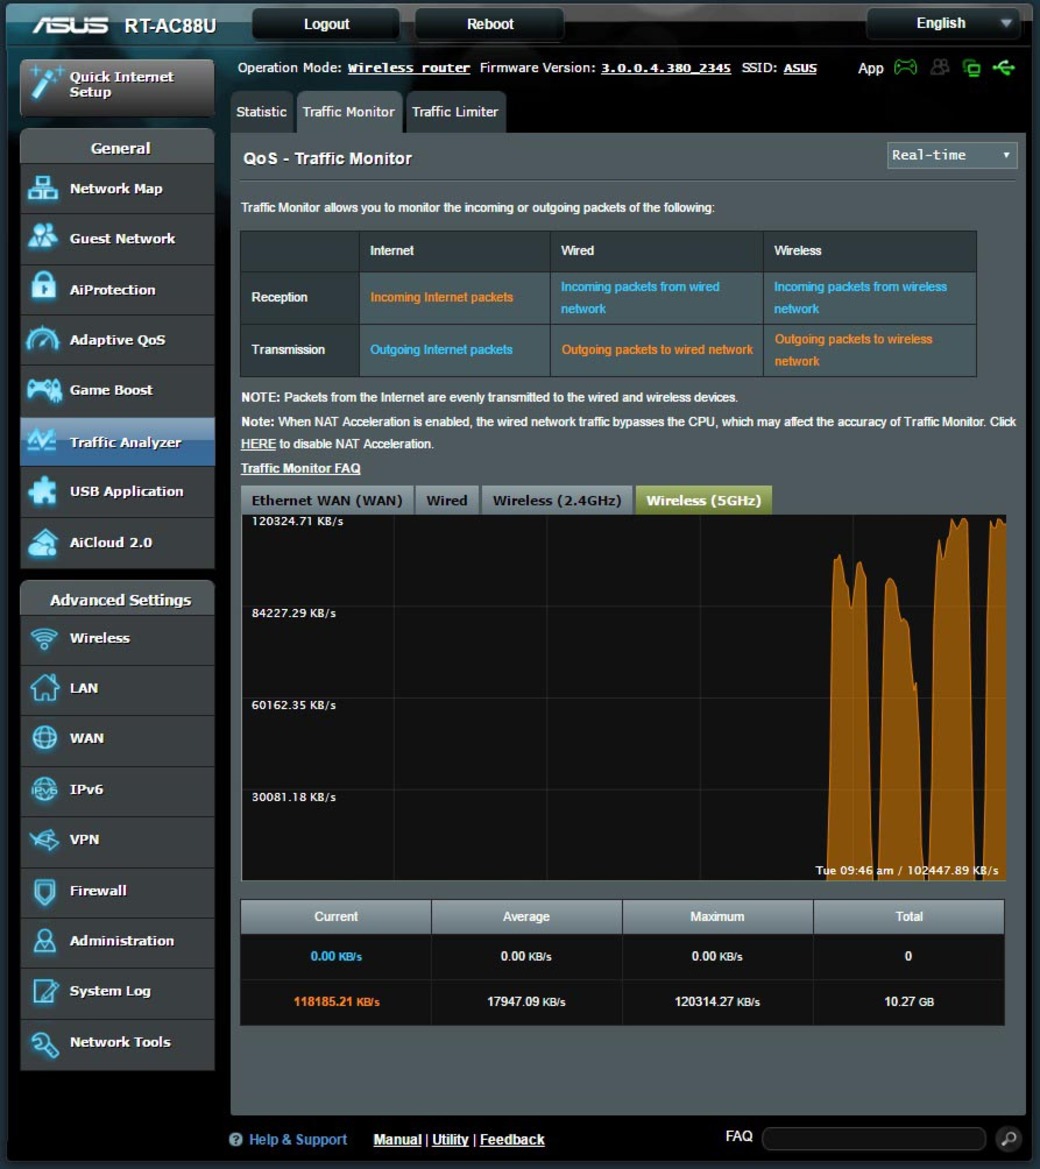Show the Wired graph tab

pos(447,500)
